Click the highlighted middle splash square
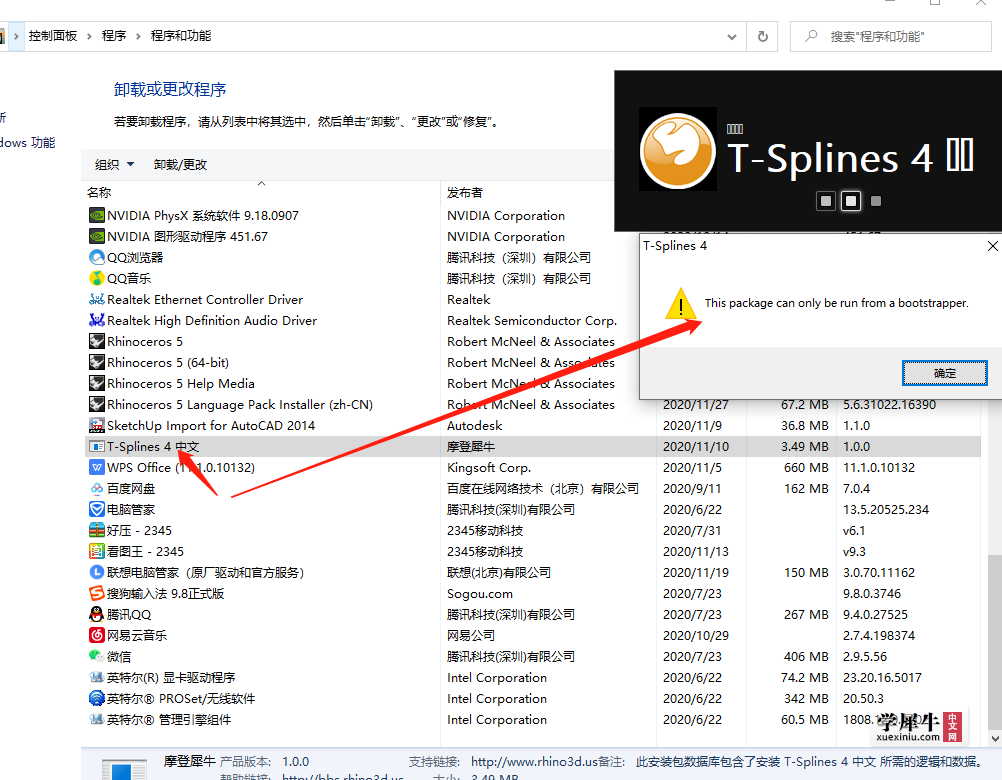 coord(851,201)
